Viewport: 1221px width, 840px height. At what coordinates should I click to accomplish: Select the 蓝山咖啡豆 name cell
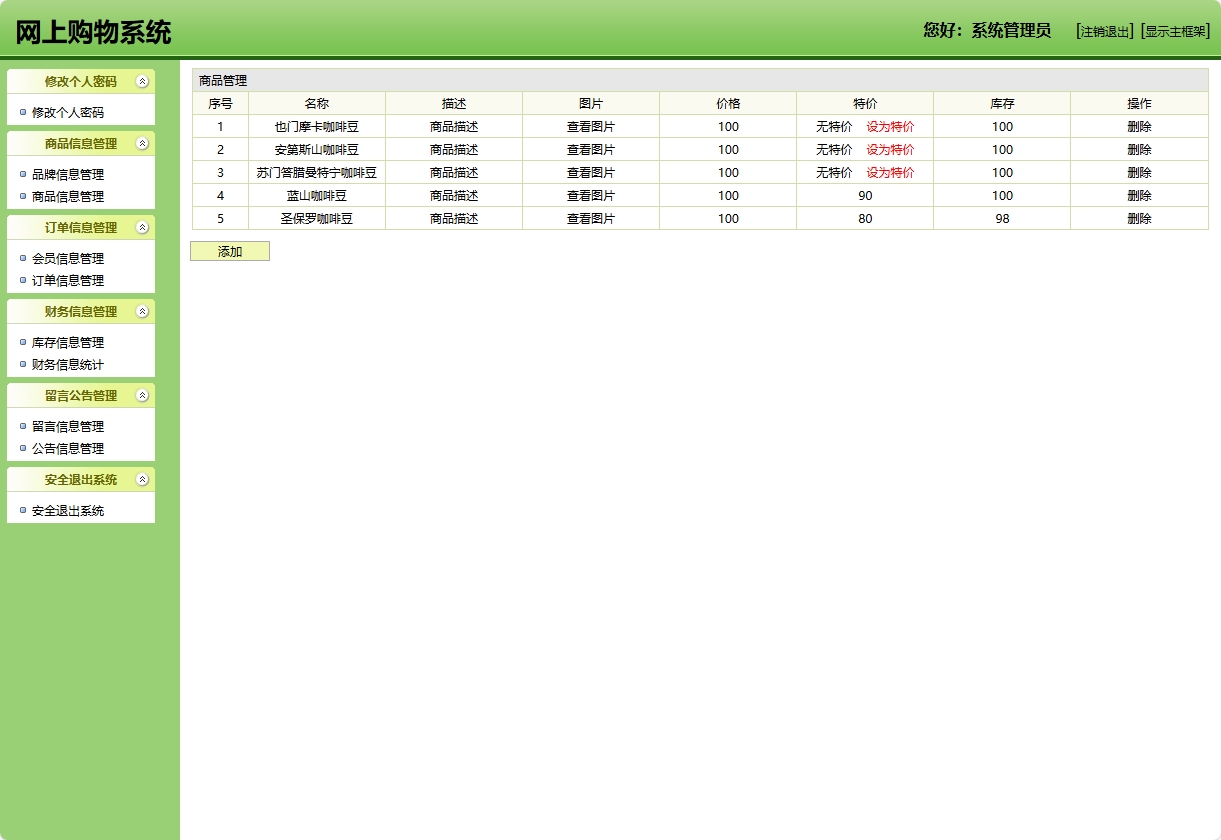[x=317, y=195]
